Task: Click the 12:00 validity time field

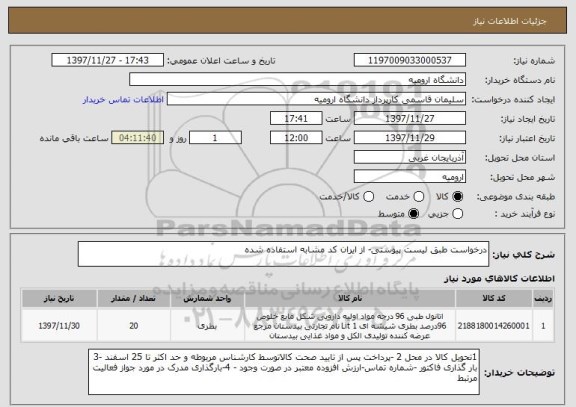Action: click(296, 138)
